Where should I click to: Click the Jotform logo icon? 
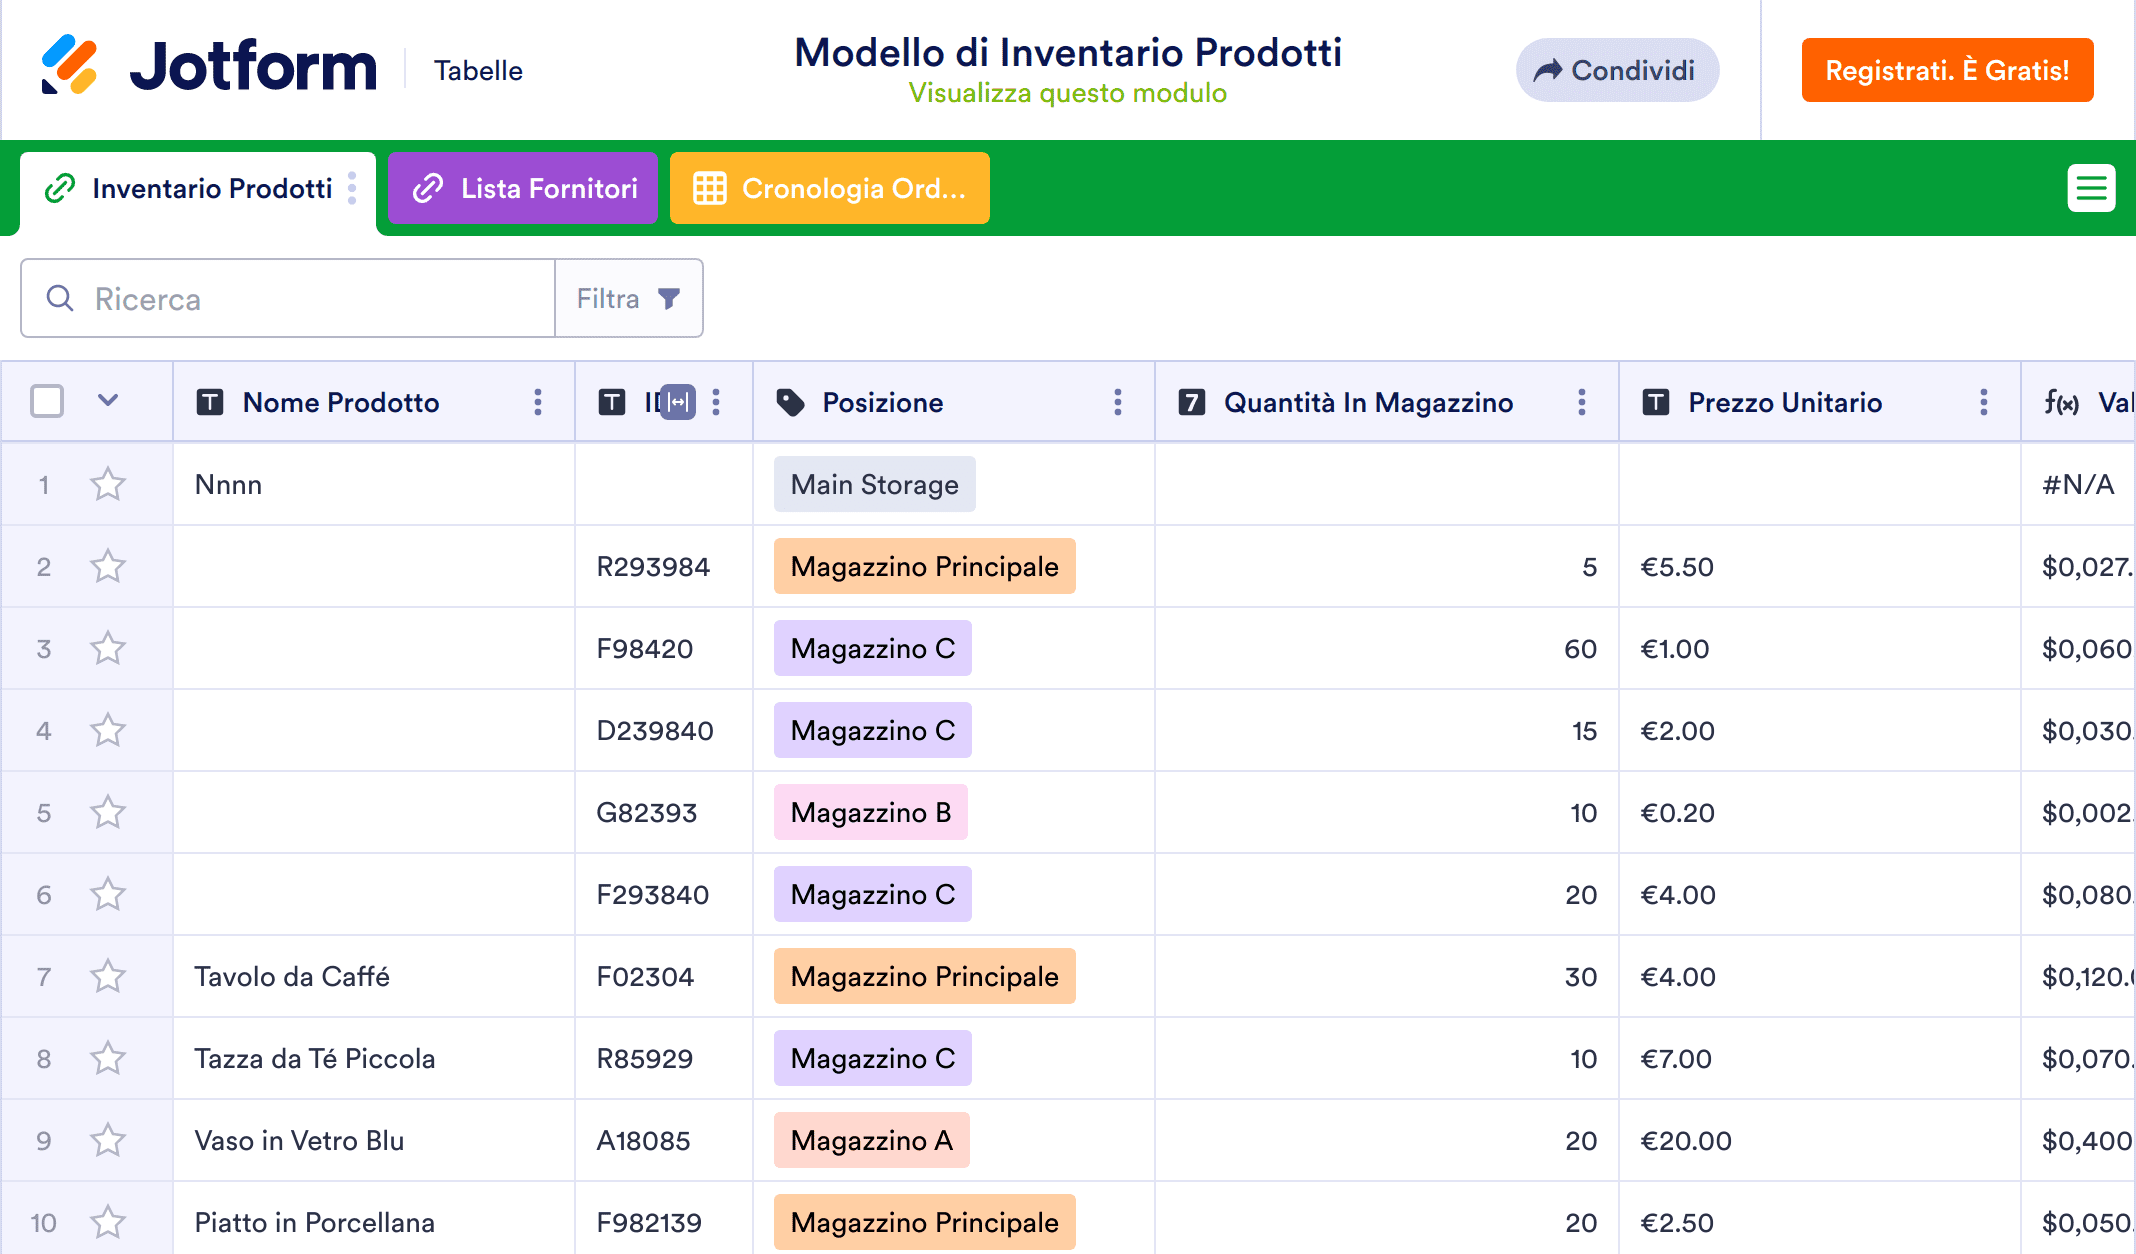tap(69, 66)
